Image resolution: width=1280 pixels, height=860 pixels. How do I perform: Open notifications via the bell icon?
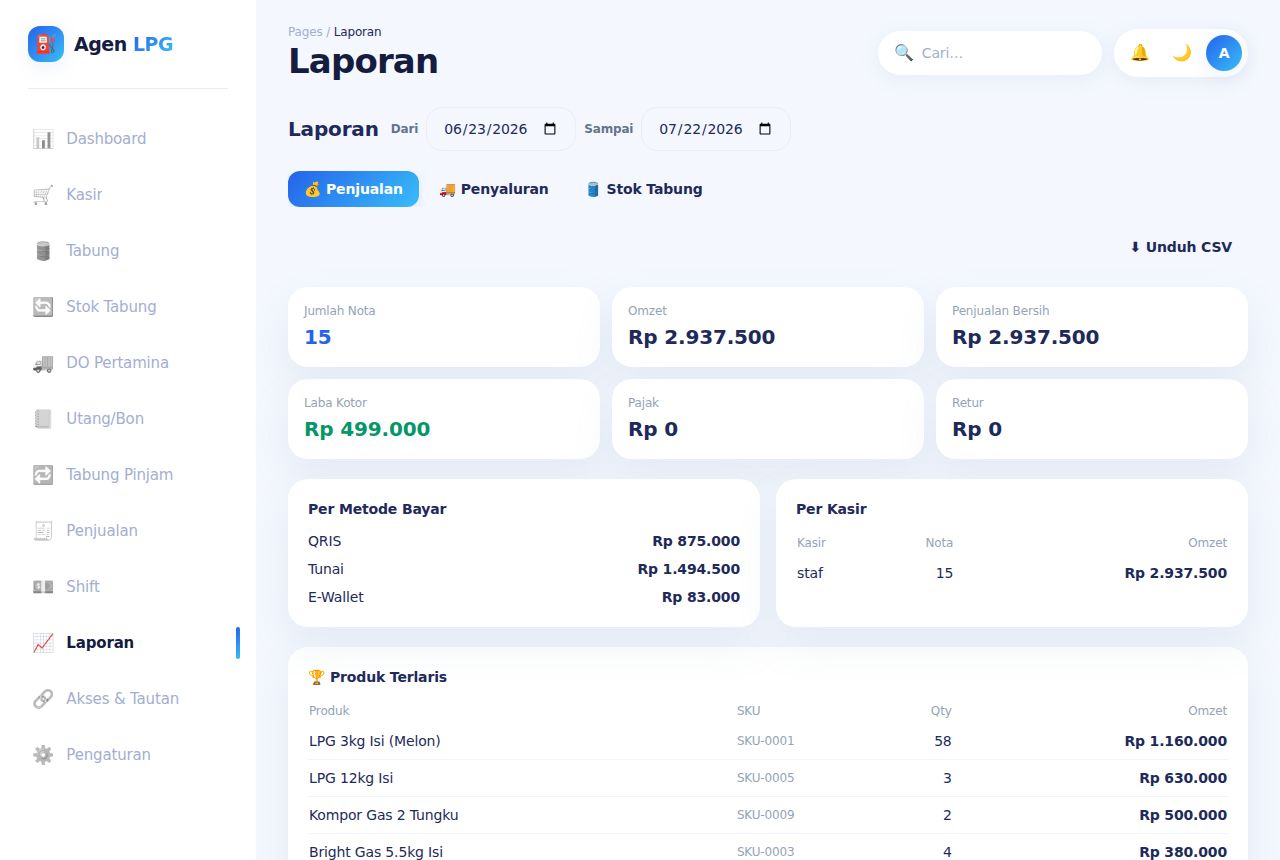click(x=1140, y=53)
